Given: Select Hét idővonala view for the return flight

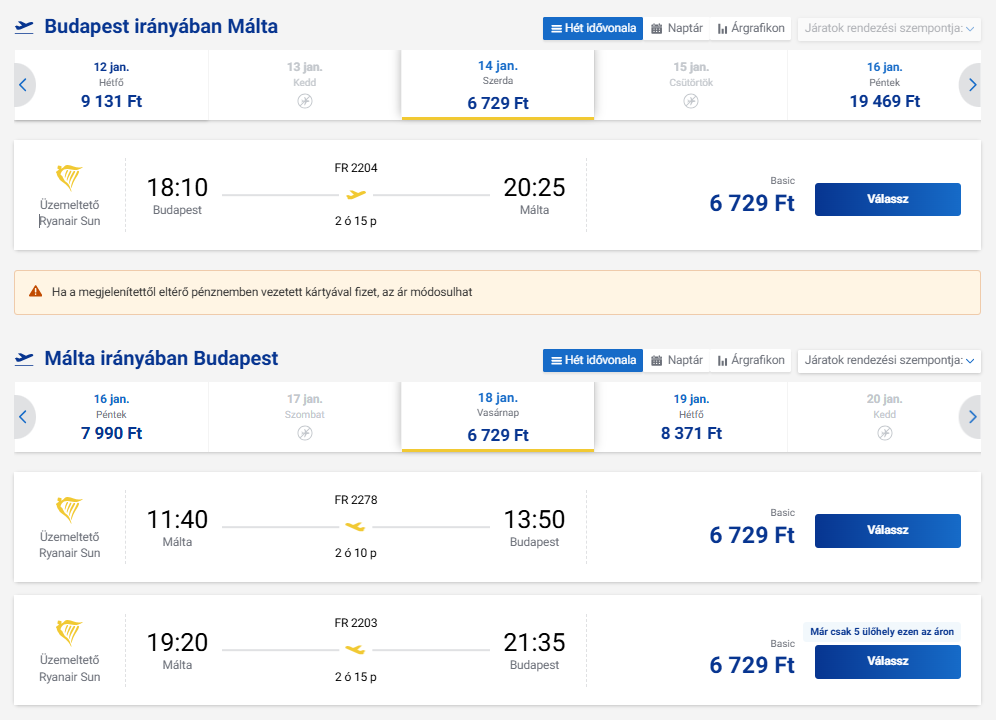Looking at the screenshot, I should 593,360.
